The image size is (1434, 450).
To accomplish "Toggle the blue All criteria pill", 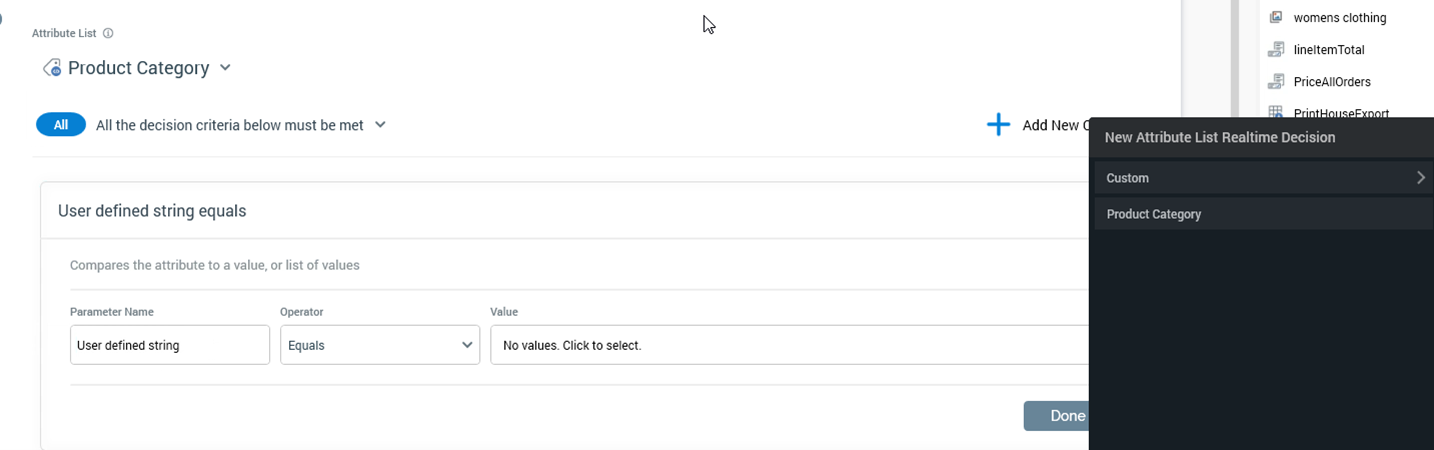I will click(61, 125).
